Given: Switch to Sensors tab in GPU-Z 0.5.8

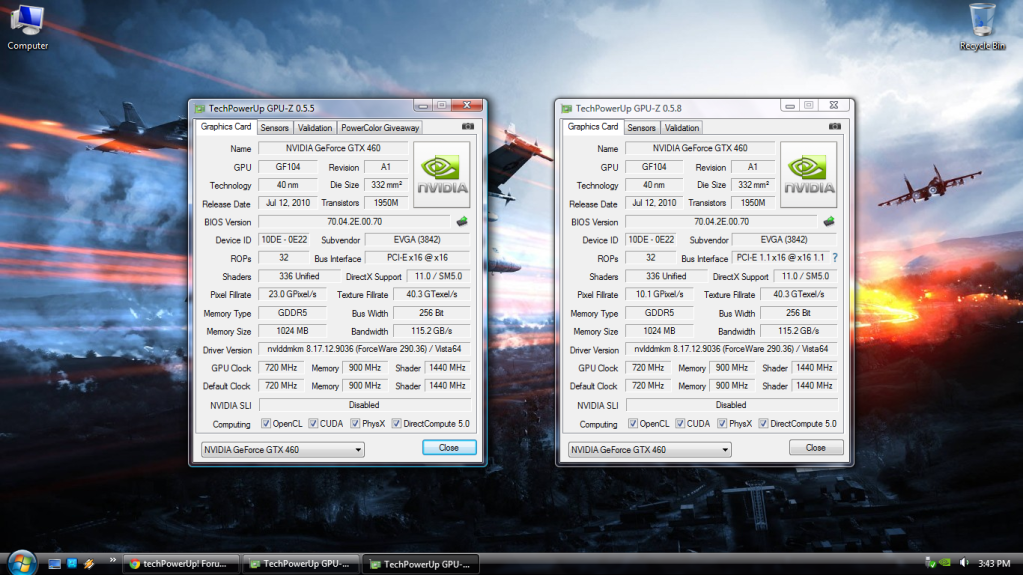Looking at the screenshot, I should click(x=641, y=128).
